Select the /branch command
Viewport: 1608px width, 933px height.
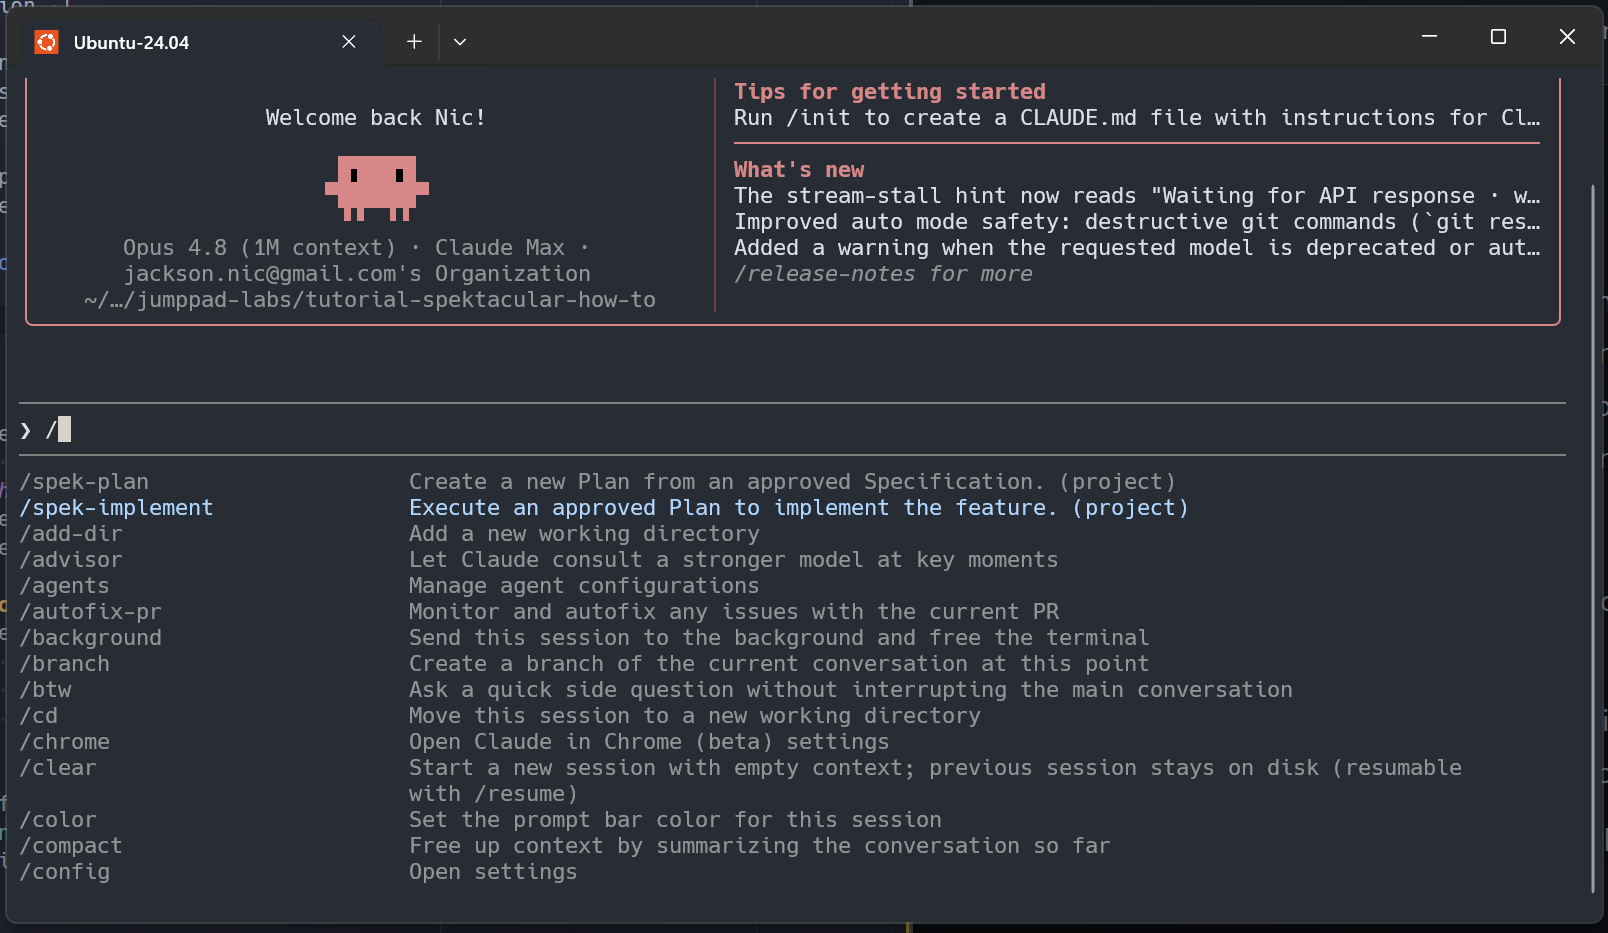(65, 664)
